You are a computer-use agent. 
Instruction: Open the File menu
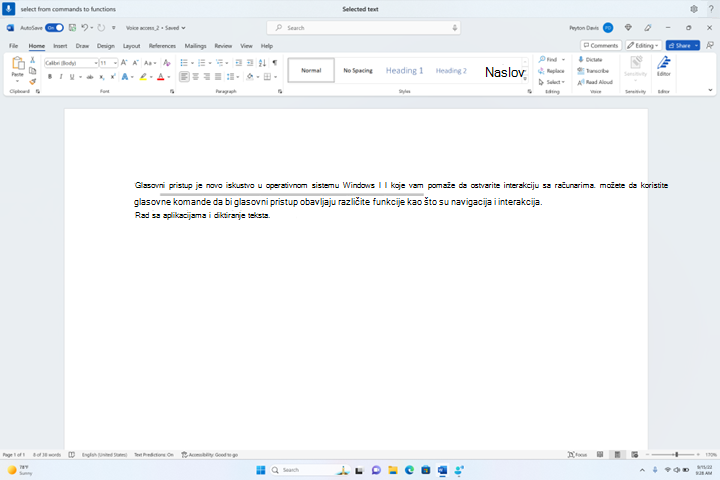tap(13, 45)
